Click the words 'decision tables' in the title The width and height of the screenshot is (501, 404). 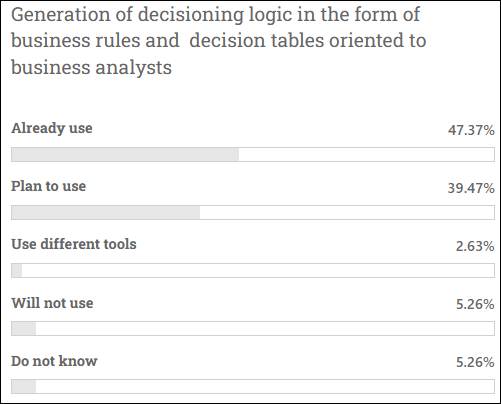point(257,41)
